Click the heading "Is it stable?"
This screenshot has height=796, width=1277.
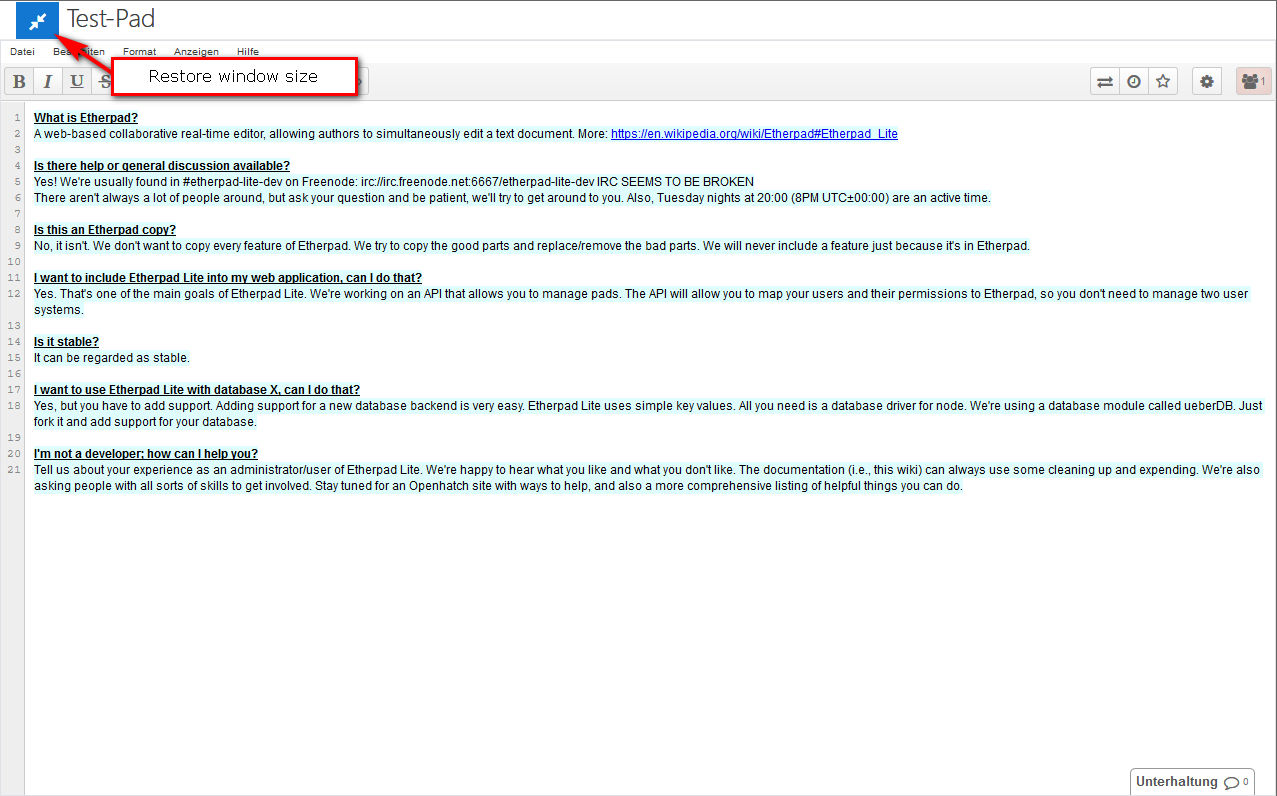coord(66,342)
